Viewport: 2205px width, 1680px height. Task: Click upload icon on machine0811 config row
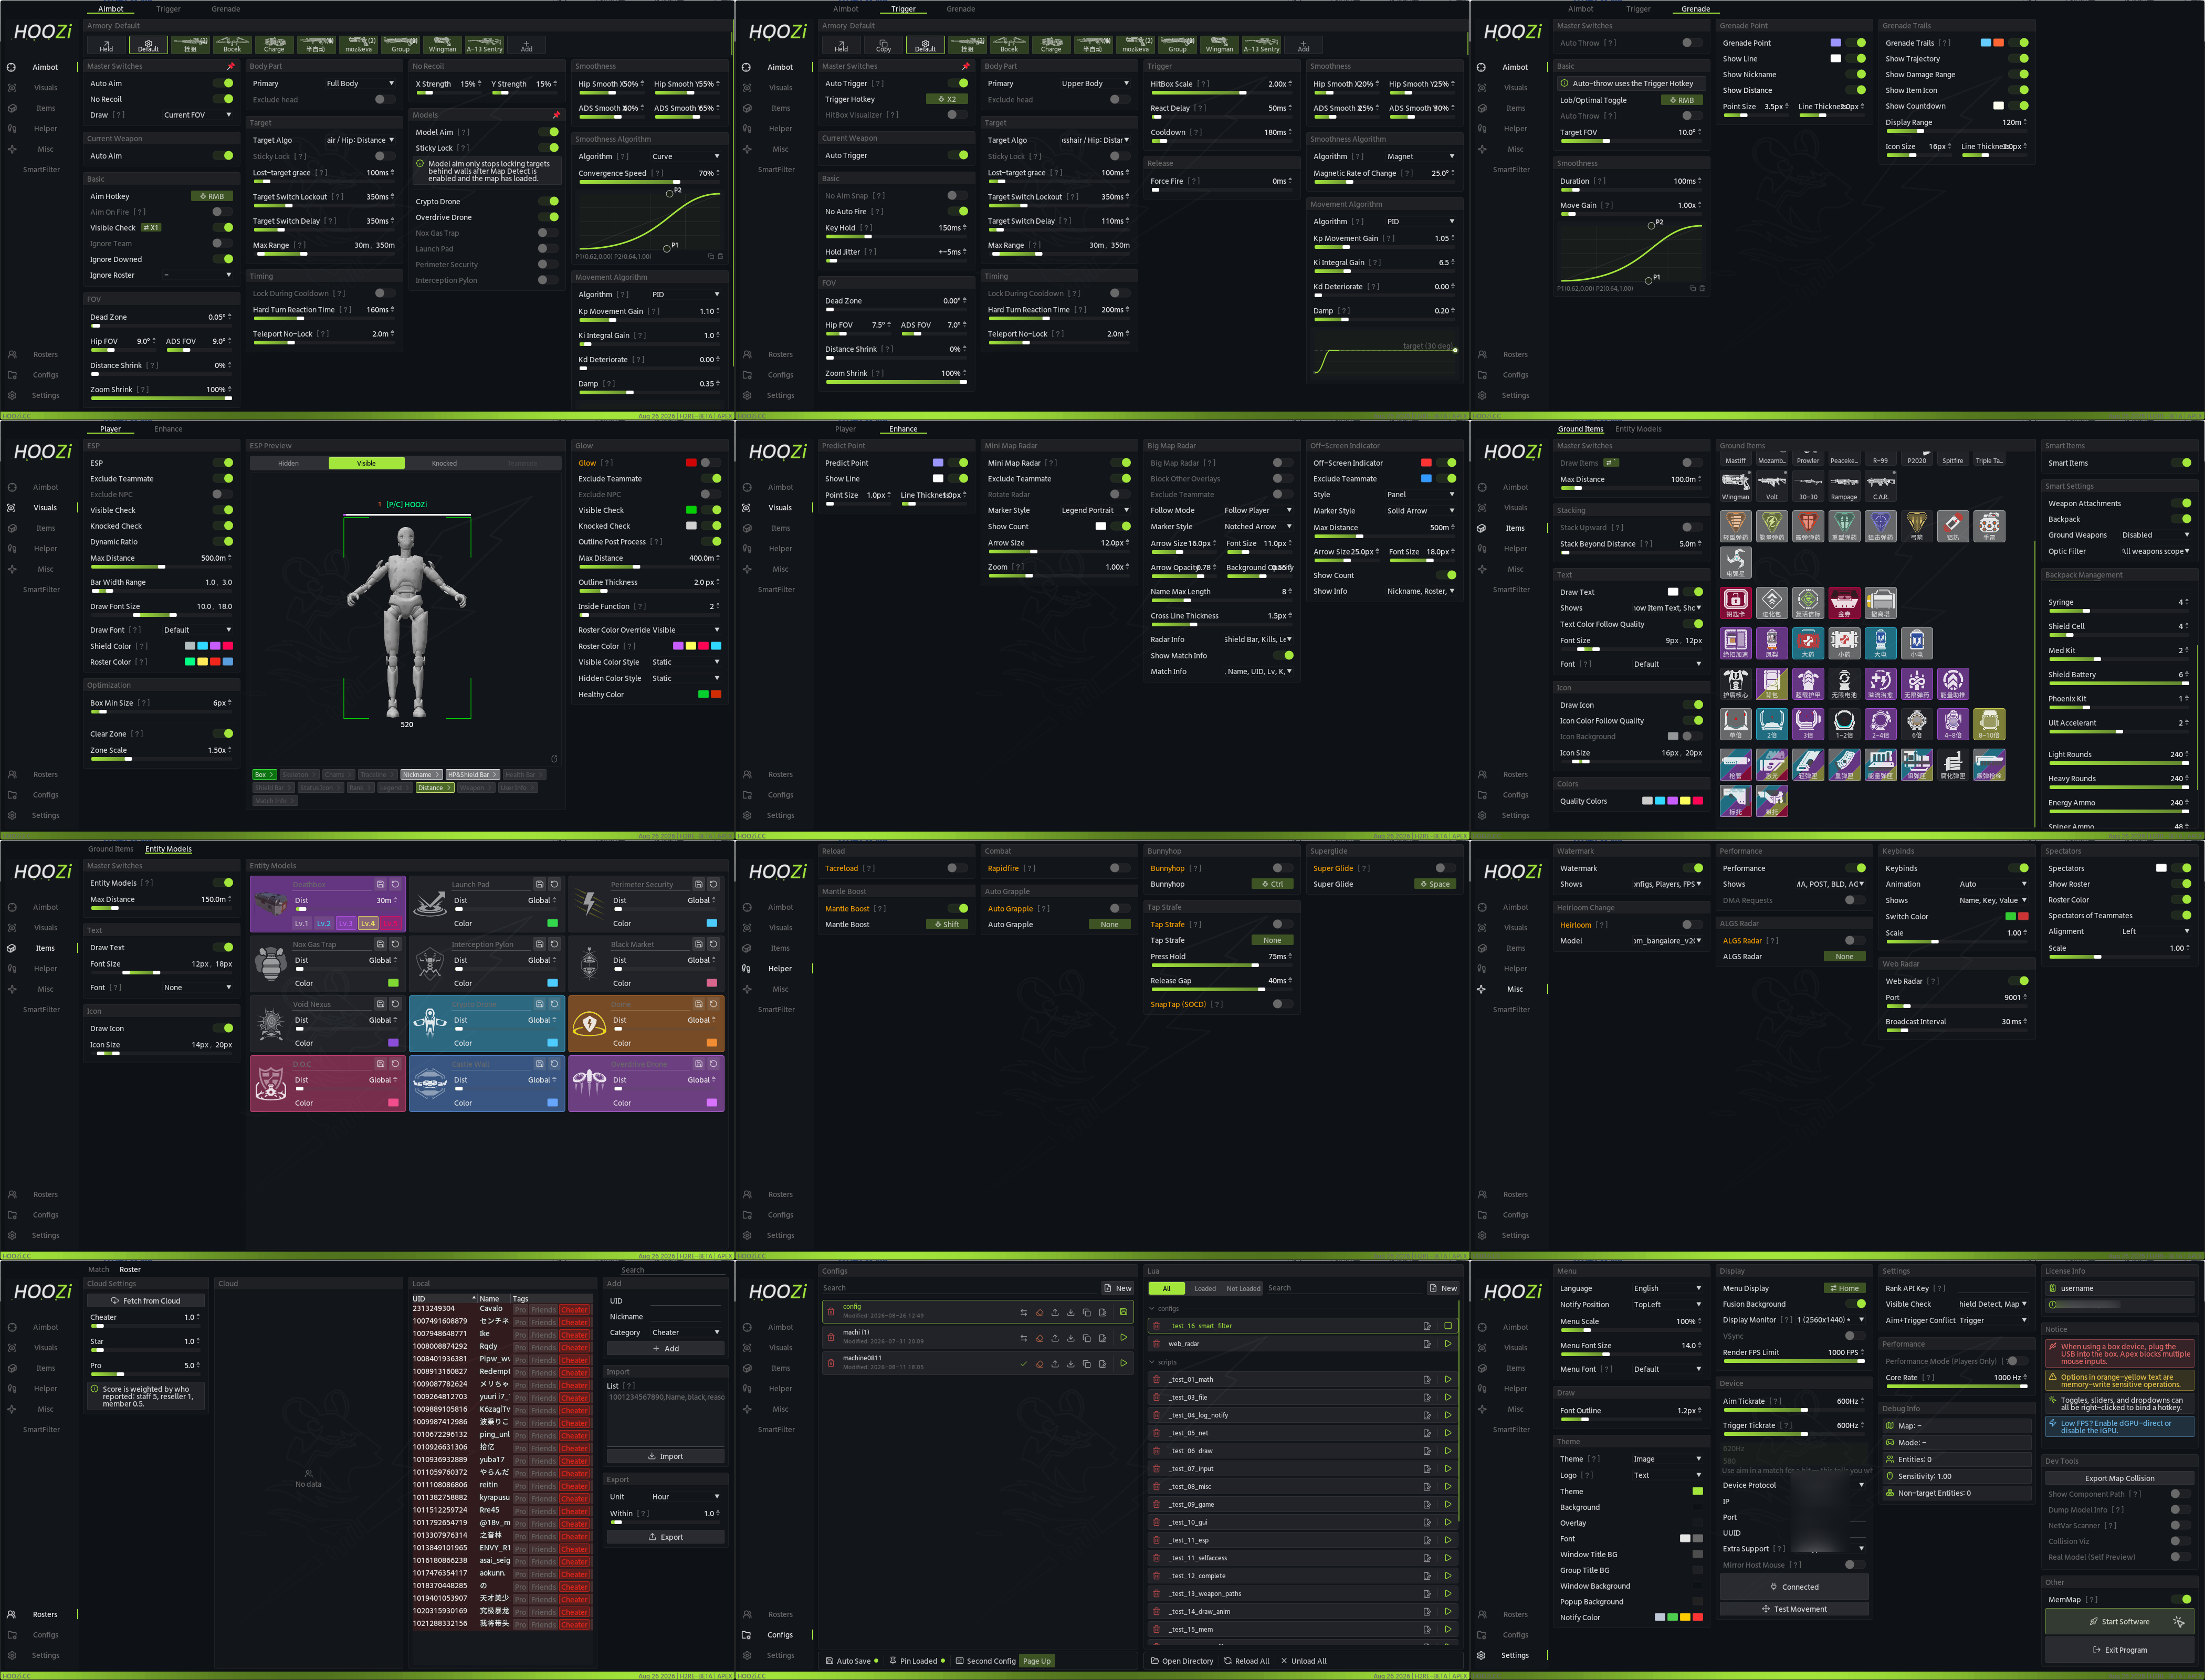click(1055, 1363)
